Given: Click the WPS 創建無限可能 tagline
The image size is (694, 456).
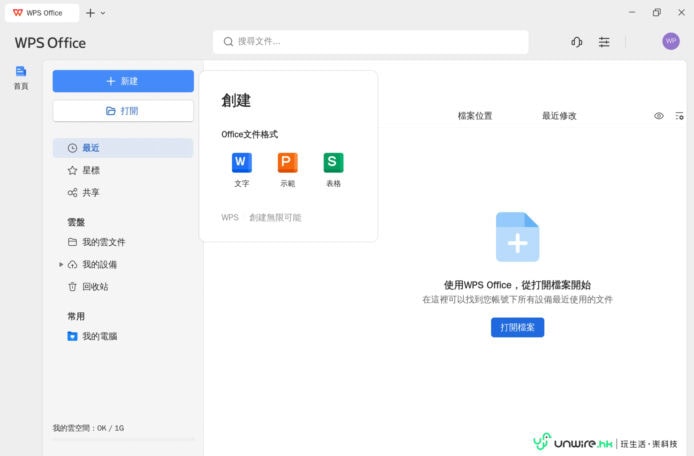Looking at the screenshot, I should (x=261, y=217).
